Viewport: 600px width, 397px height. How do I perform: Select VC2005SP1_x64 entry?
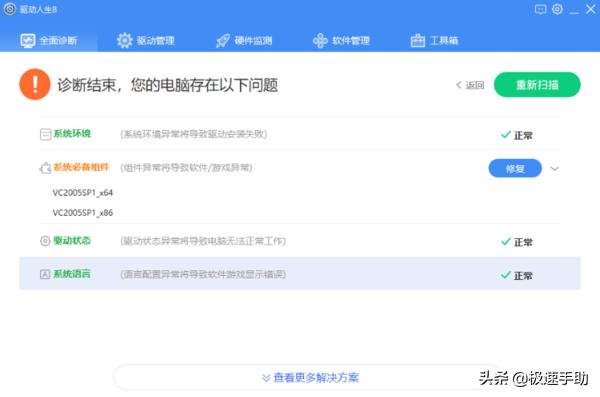[x=83, y=193]
